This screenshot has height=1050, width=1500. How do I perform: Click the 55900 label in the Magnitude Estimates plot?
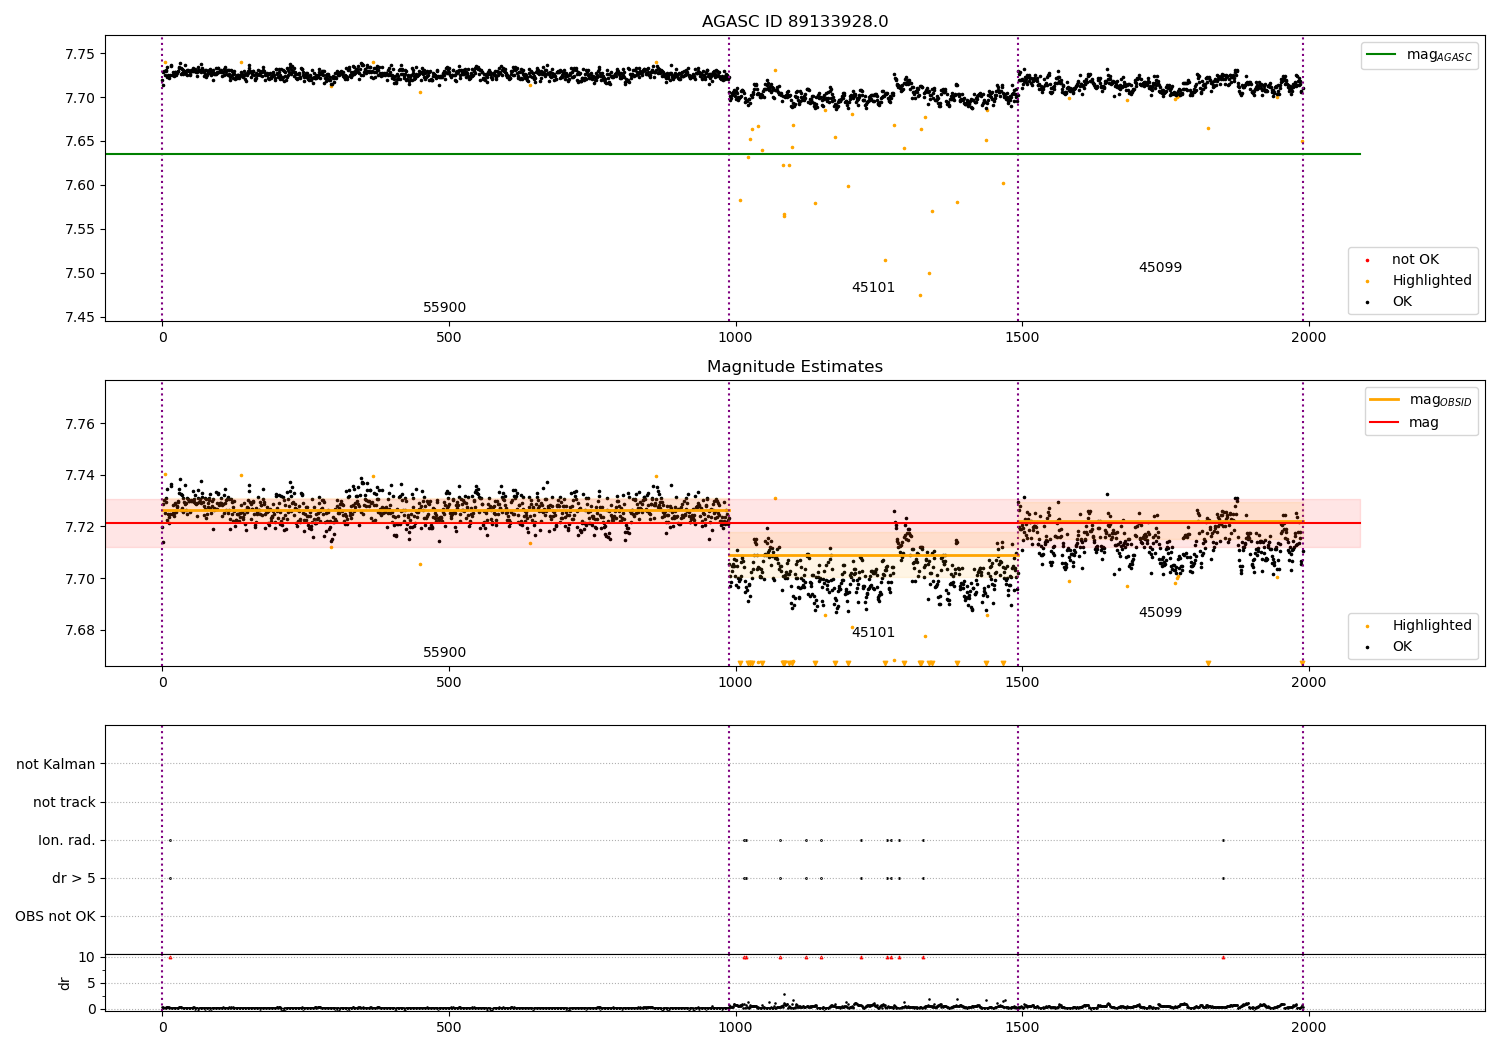(x=444, y=653)
